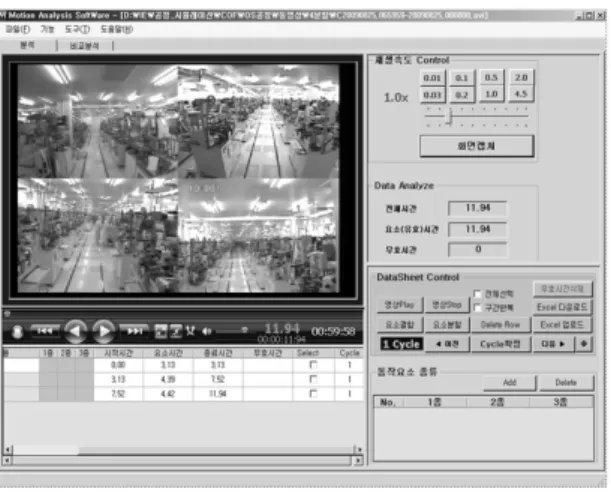Click the round forward play button
This screenshot has height=492, width=611.
pyautogui.click(x=104, y=331)
